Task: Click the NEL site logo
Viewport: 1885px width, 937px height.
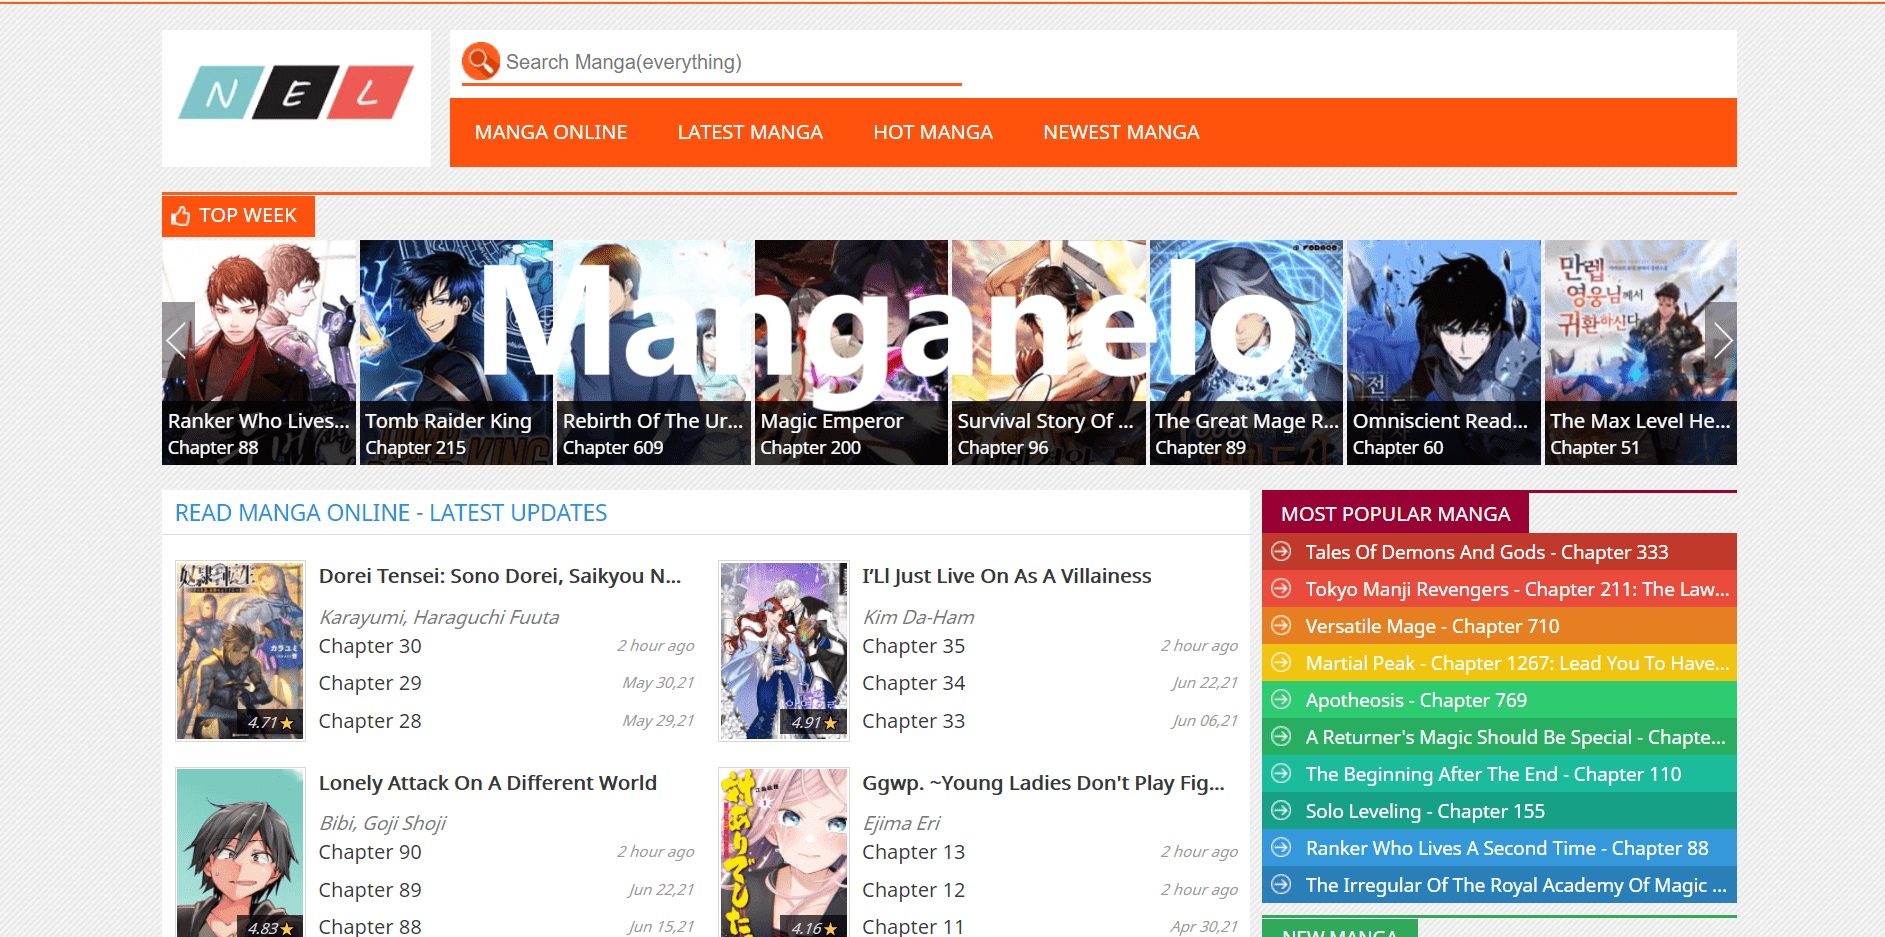Action: coord(296,93)
